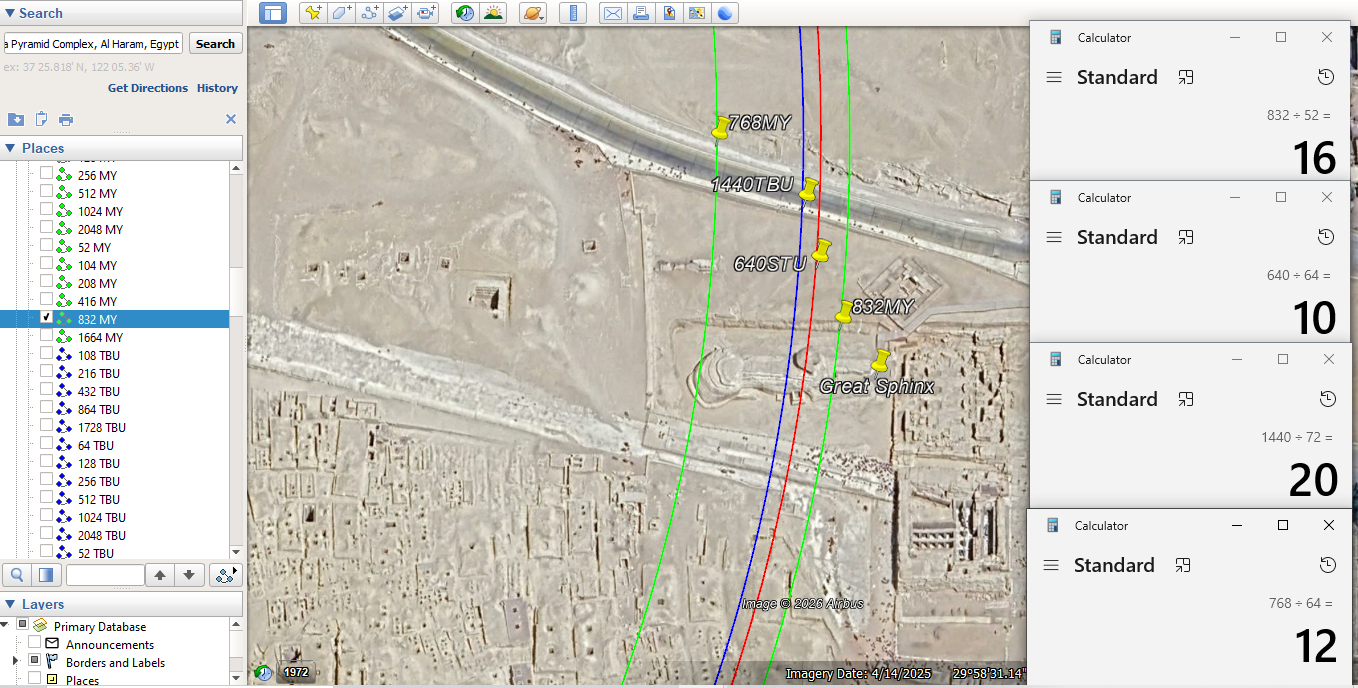Toggle sunlight across the landscape
Image resolution: width=1358 pixels, height=688 pixels.
tap(493, 13)
